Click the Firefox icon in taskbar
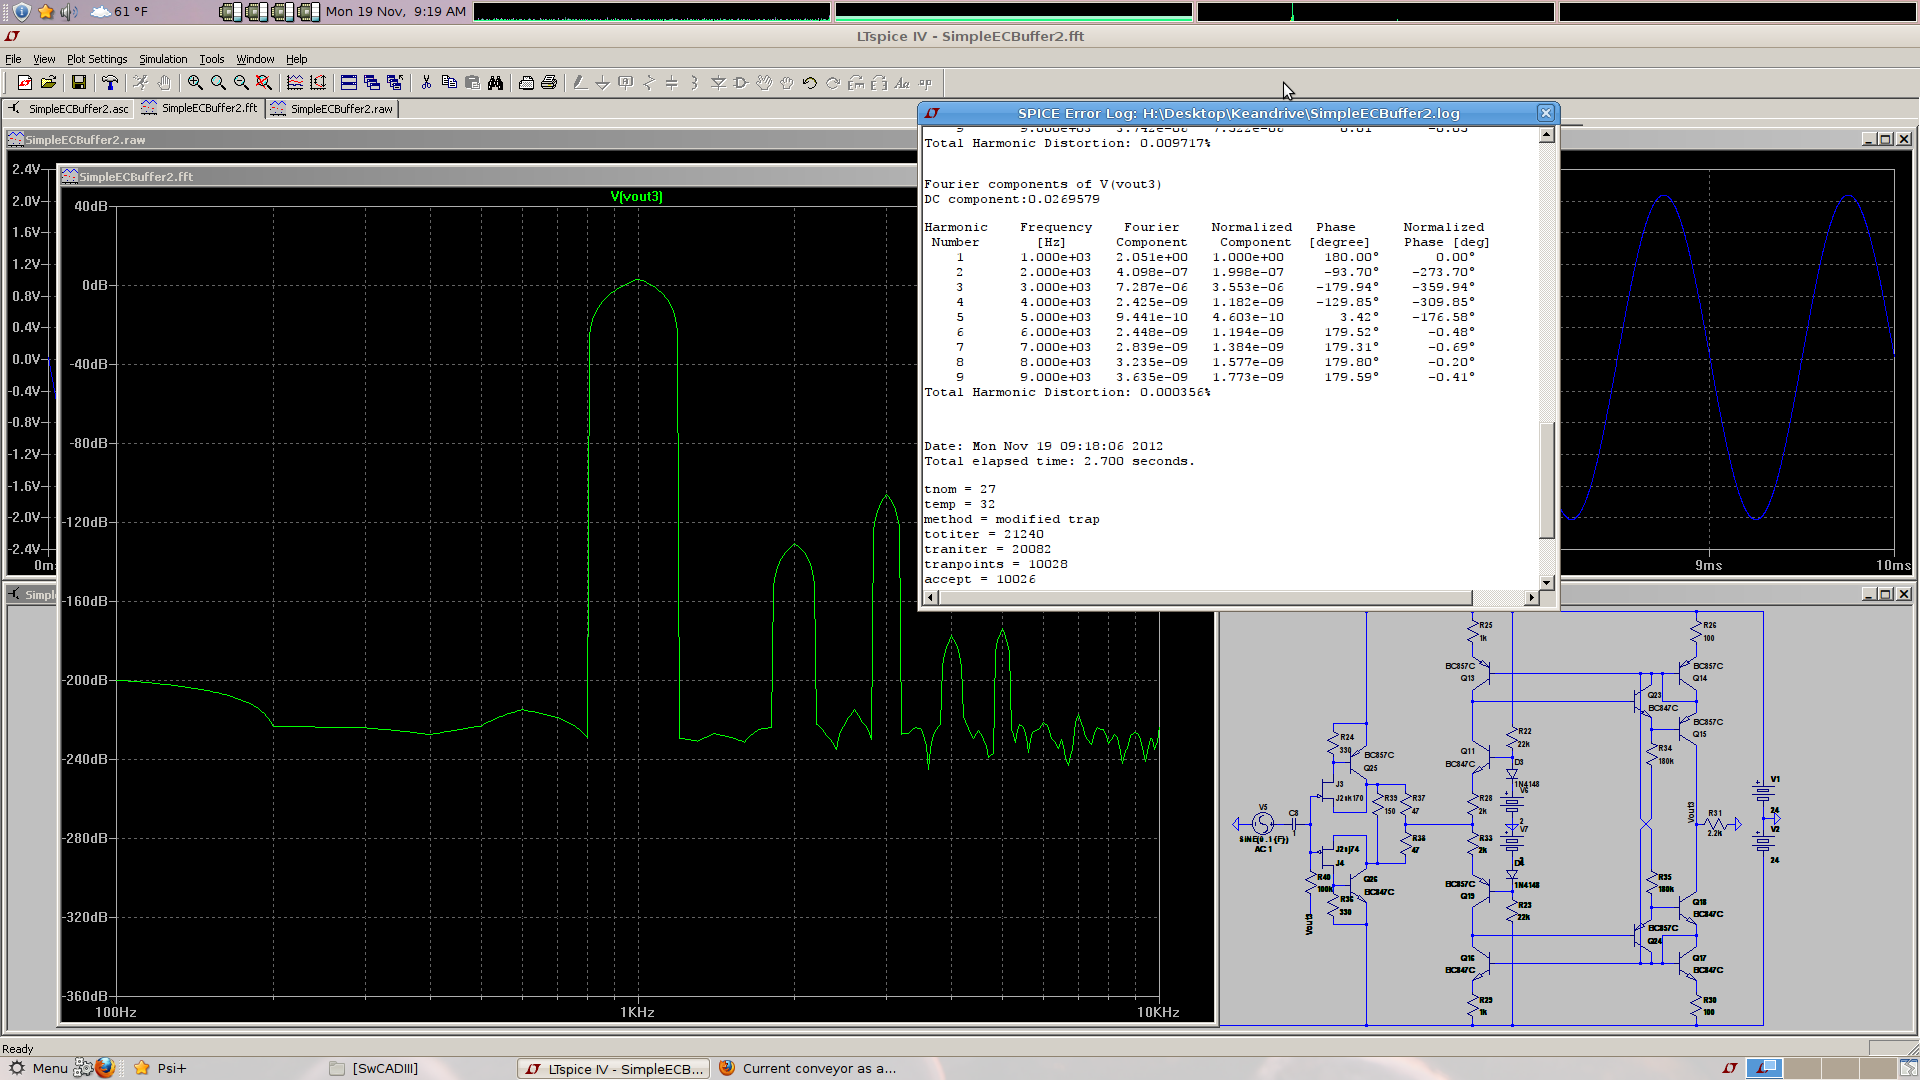The width and height of the screenshot is (1920, 1080). pyautogui.click(x=105, y=1067)
